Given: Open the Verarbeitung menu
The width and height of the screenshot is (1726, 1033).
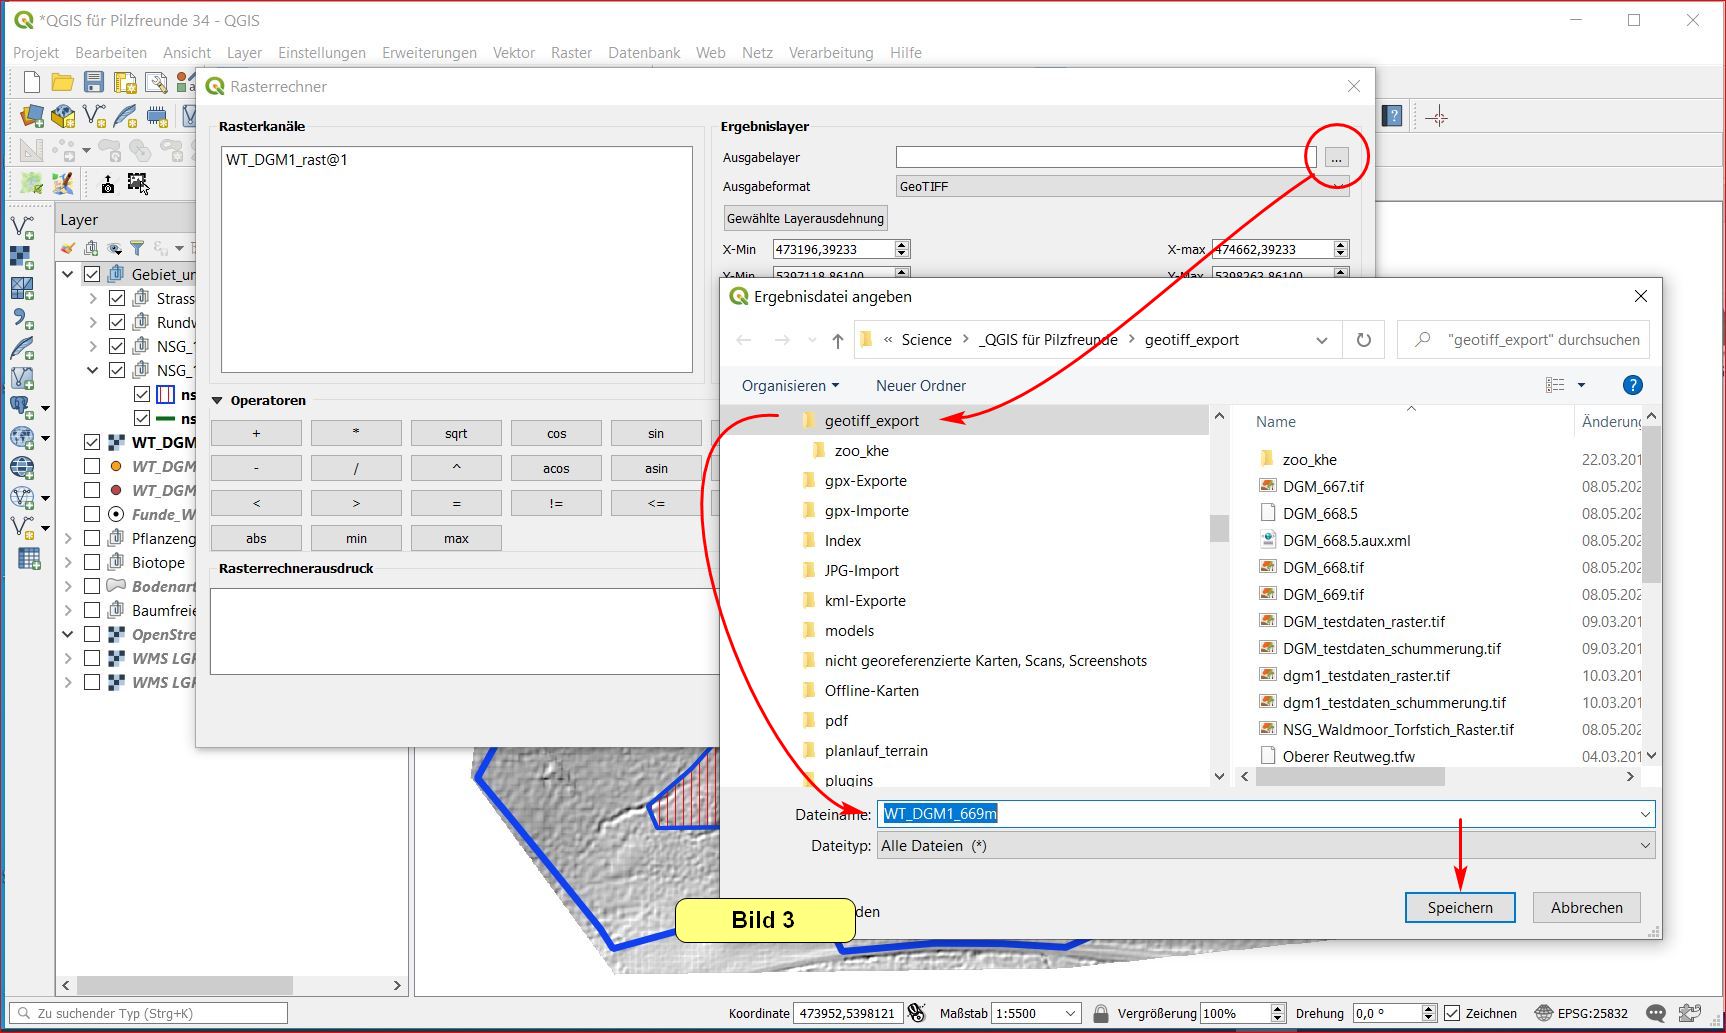Looking at the screenshot, I should click(830, 53).
